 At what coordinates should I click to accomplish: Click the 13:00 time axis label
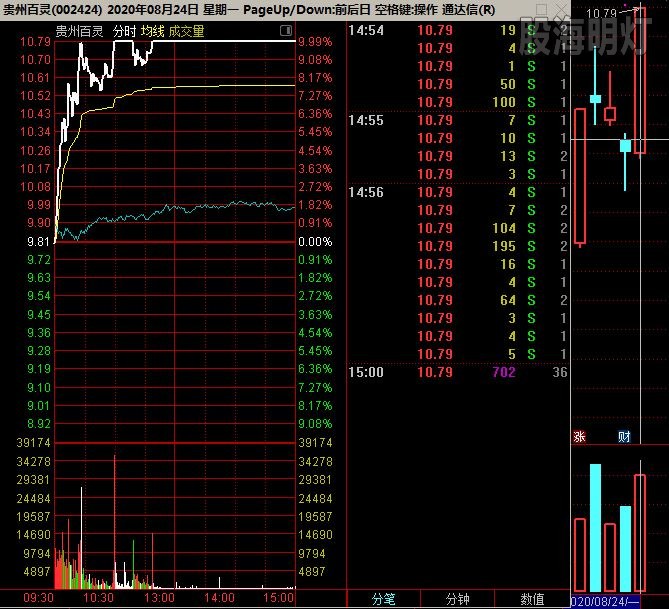(159, 598)
